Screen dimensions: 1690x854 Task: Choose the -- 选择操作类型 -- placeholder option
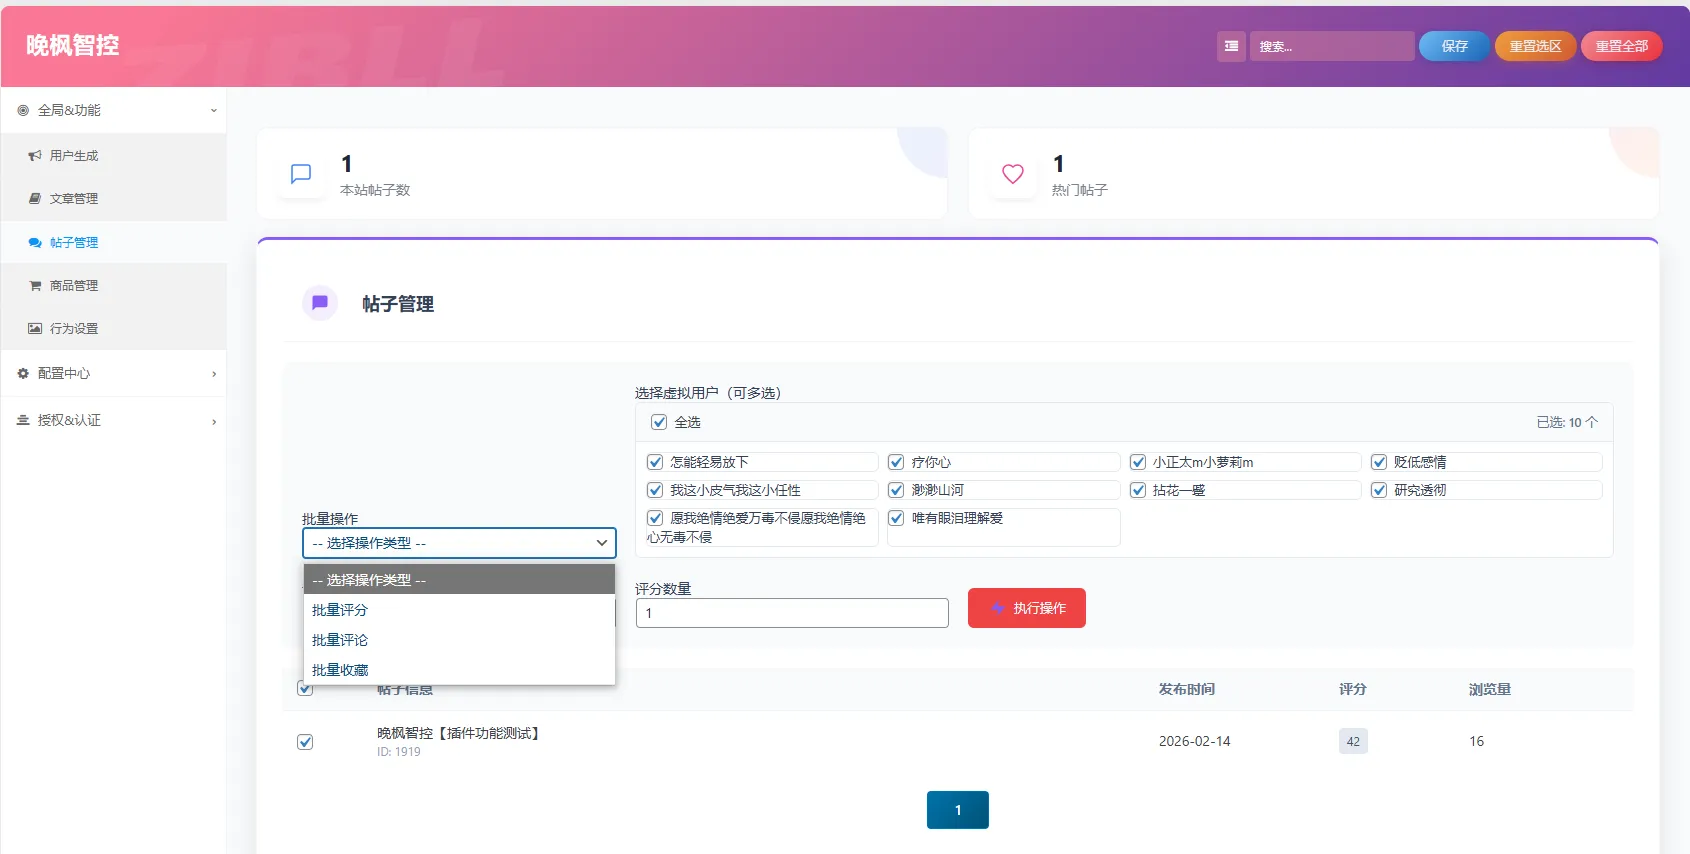pyautogui.click(x=459, y=580)
